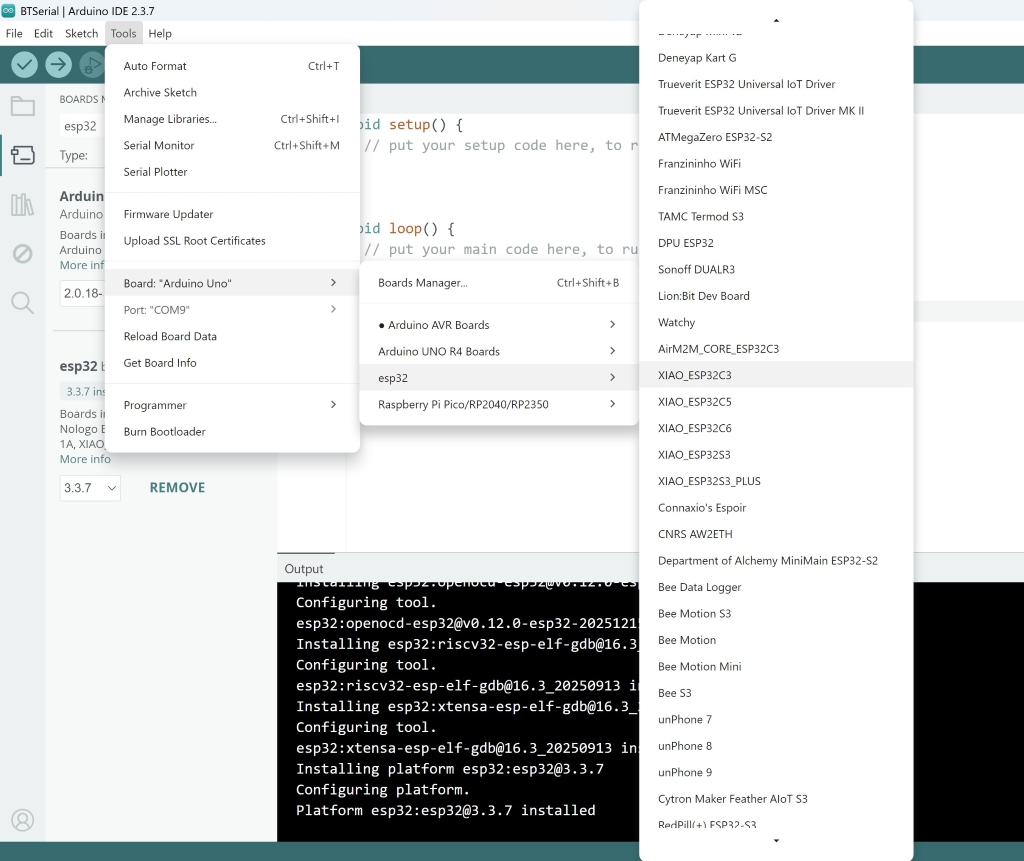Open Boards Manager... entry
1024x861 pixels.
click(x=499, y=283)
